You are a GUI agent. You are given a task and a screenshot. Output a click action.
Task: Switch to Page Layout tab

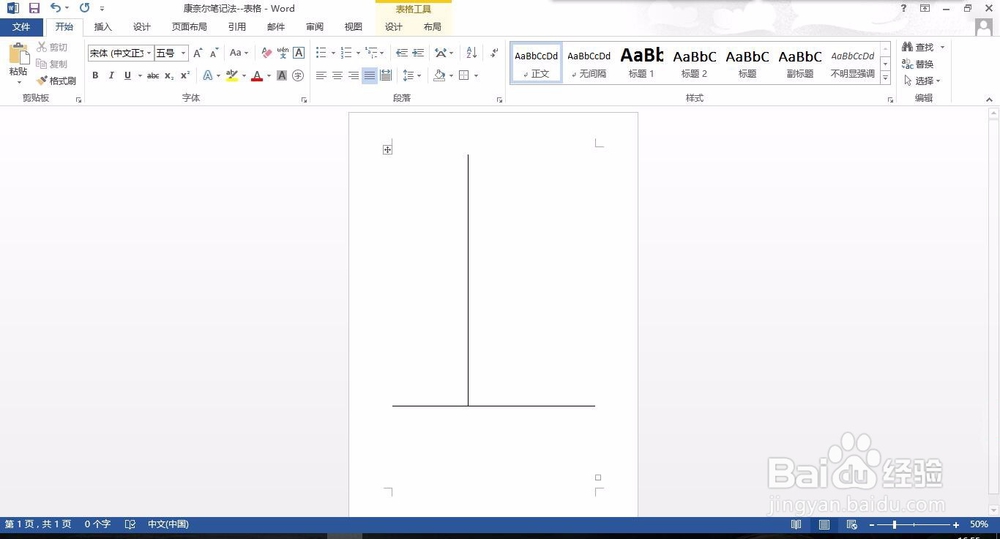point(189,27)
